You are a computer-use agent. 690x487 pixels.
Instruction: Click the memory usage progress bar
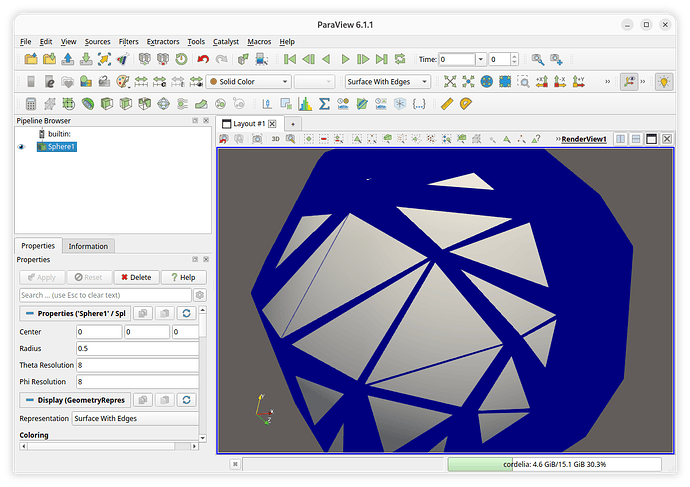[x=554, y=464]
